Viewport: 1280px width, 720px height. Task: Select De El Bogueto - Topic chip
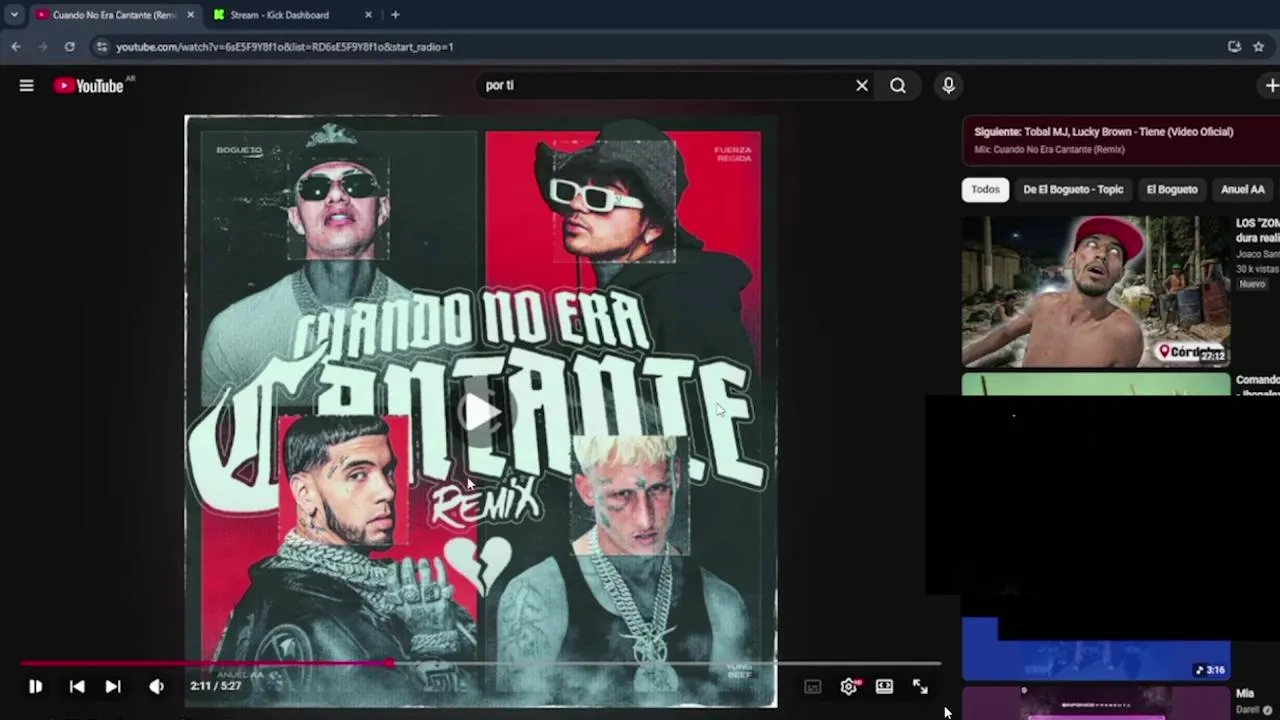click(x=1073, y=189)
